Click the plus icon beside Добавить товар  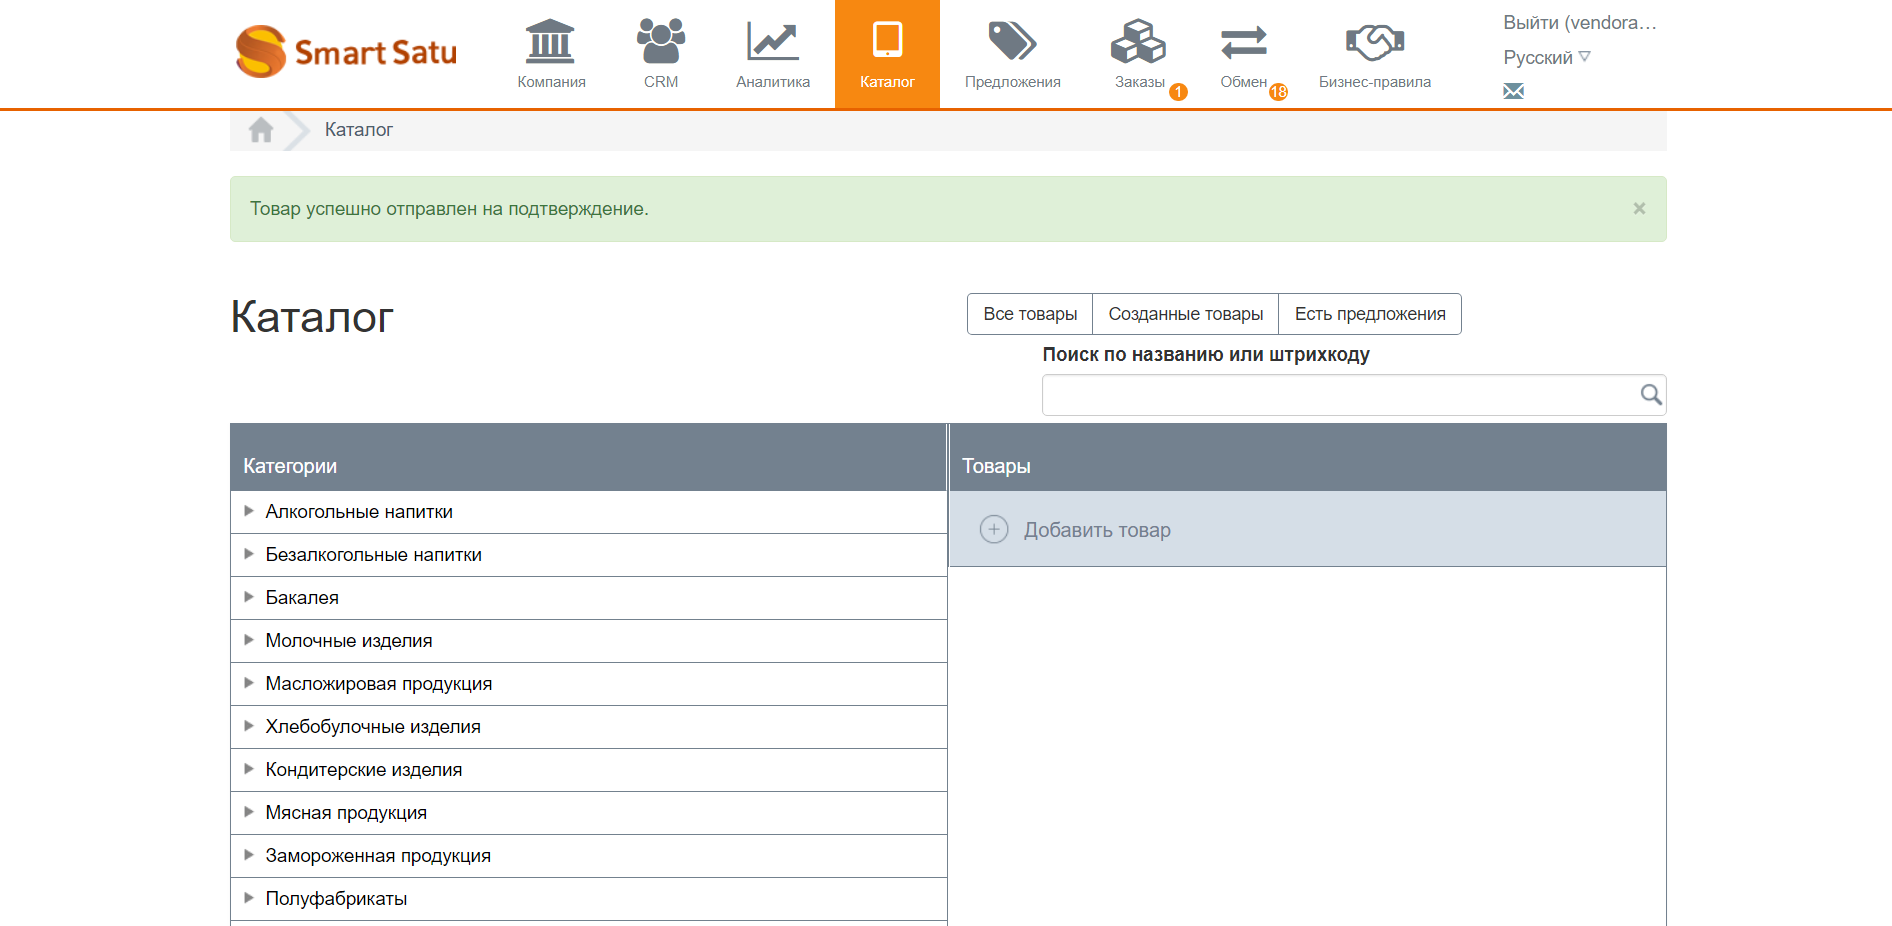(994, 529)
